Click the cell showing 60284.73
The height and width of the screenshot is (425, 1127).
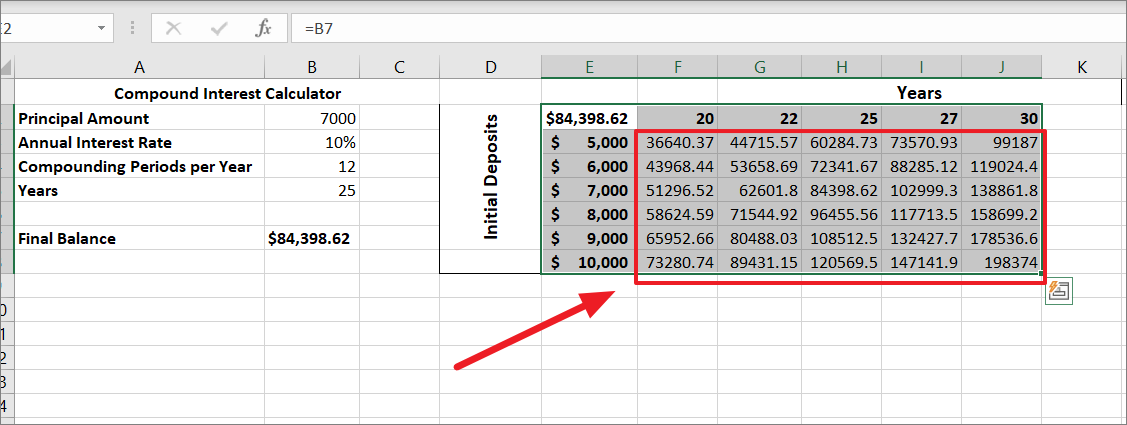click(842, 142)
